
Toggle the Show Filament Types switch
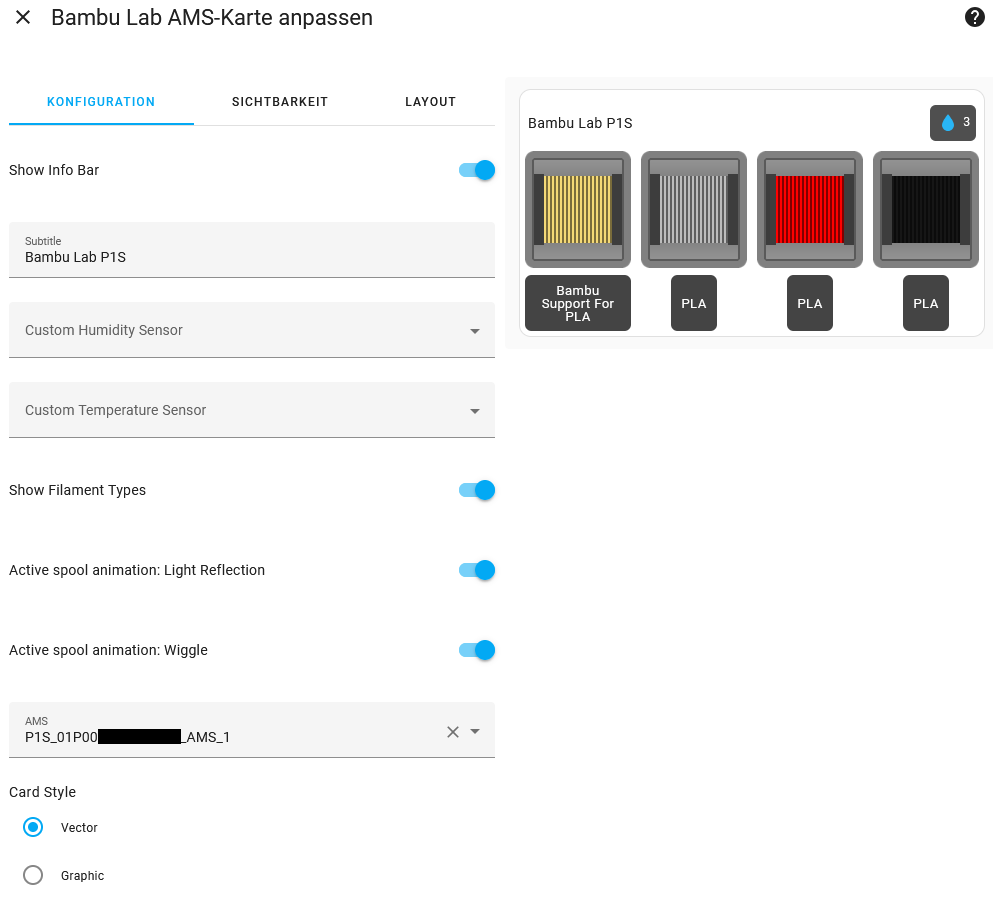click(477, 490)
